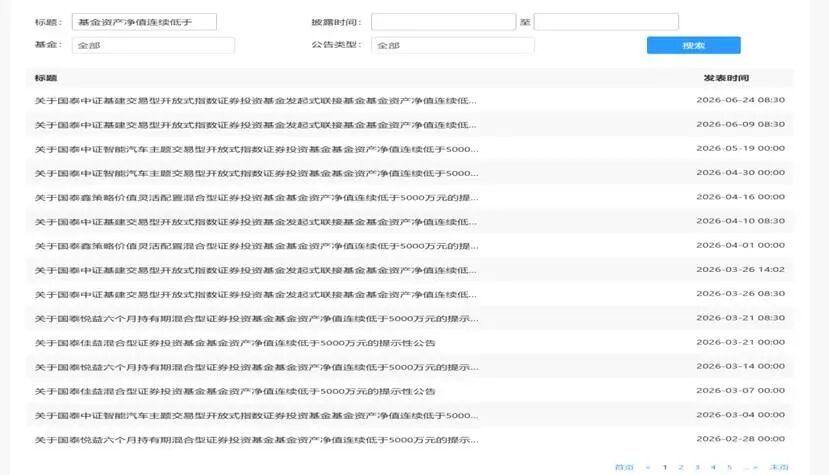
Task: Open the 基建 announcement title dated 2026-03-26 14:02
Action: [255, 270]
